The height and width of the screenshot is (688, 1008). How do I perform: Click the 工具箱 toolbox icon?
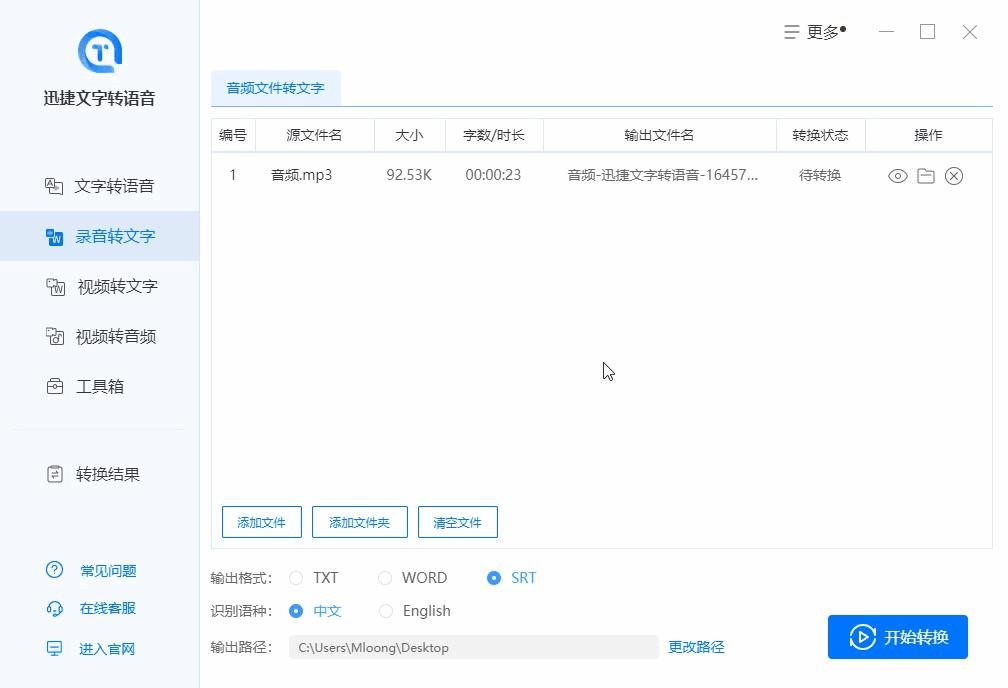coord(55,386)
